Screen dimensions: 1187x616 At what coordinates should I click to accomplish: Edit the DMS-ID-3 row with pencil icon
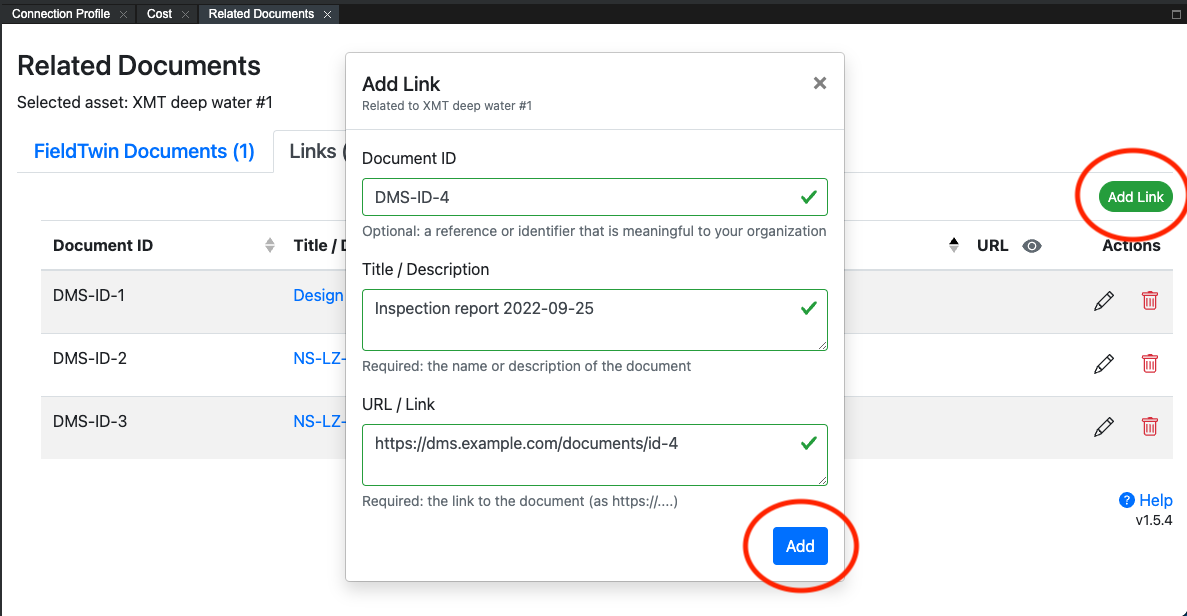(x=1104, y=427)
